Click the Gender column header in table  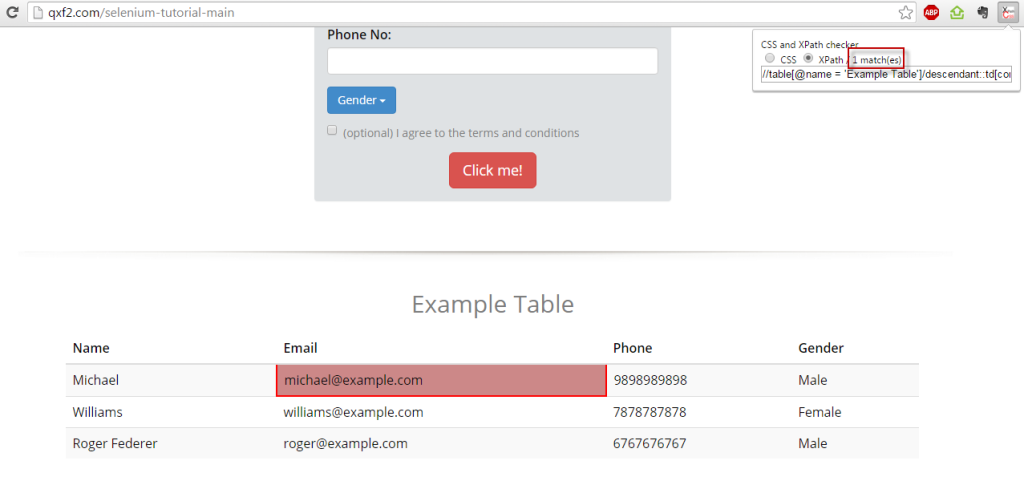point(820,348)
